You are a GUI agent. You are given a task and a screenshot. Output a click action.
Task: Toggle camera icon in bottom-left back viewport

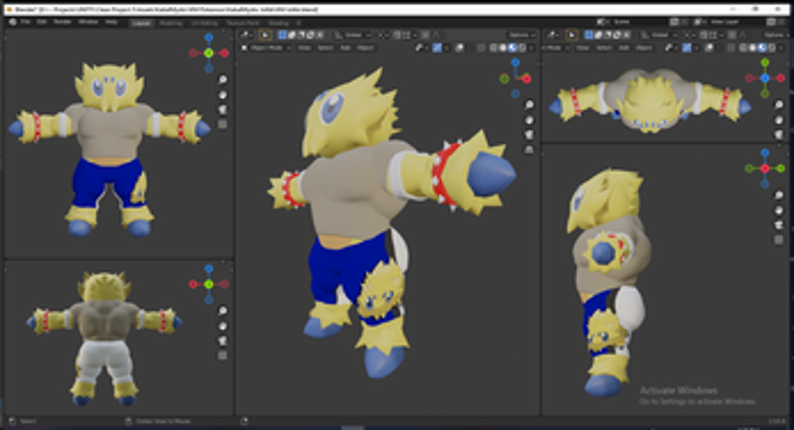222,341
